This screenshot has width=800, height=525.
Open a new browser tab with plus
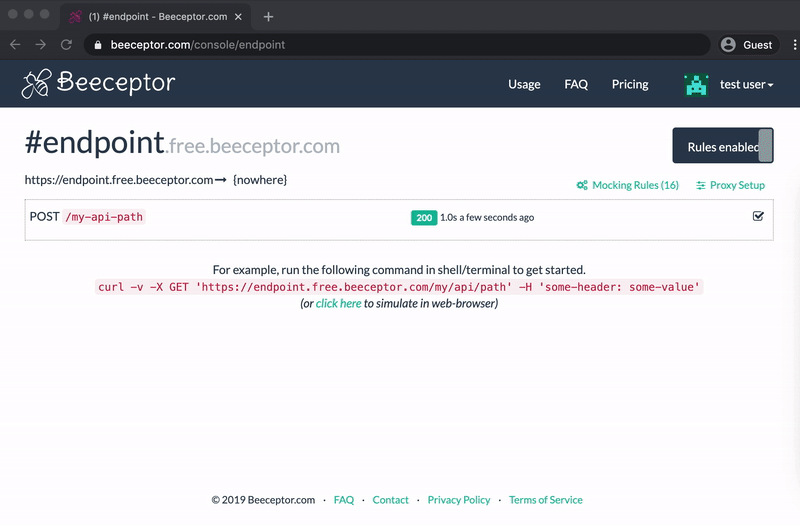click(x=268, y=17)
